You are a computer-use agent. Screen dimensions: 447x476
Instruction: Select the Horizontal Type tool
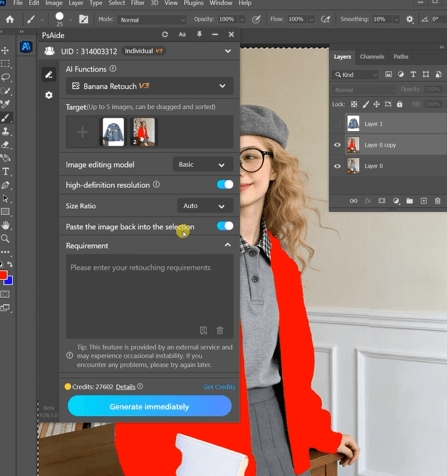5,172
